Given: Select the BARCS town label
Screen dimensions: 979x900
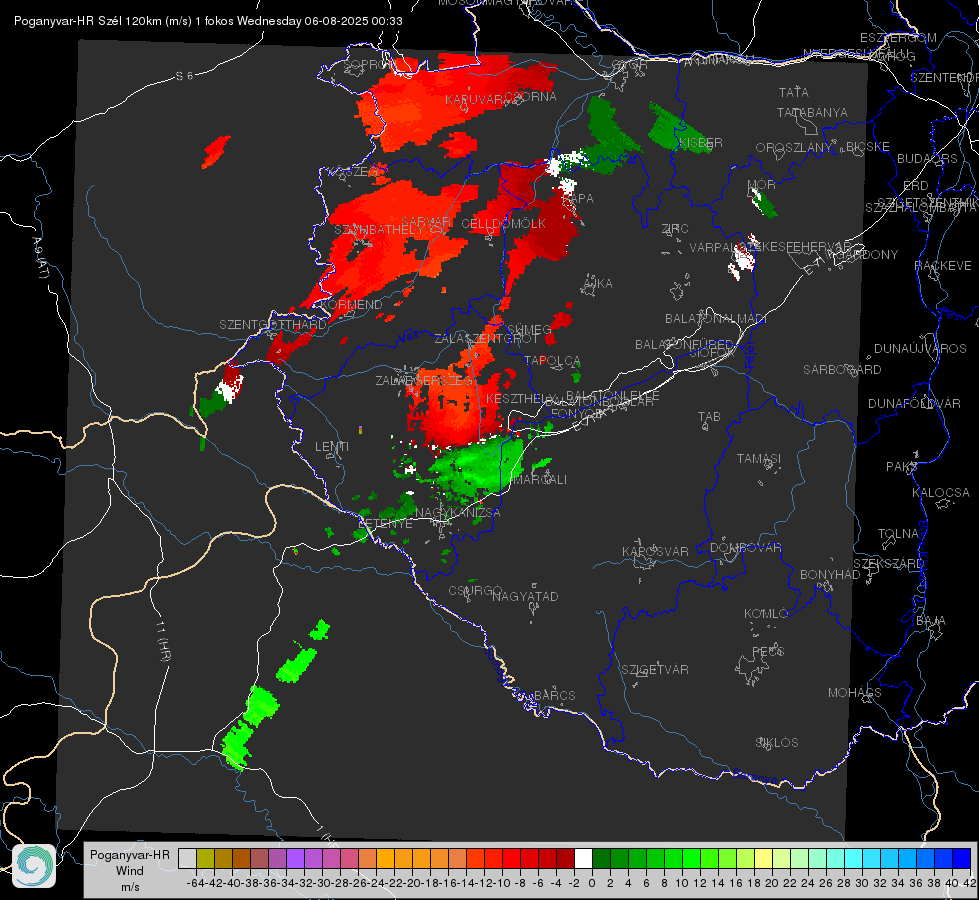Looking at the screenshot, I should coord(554,695).
